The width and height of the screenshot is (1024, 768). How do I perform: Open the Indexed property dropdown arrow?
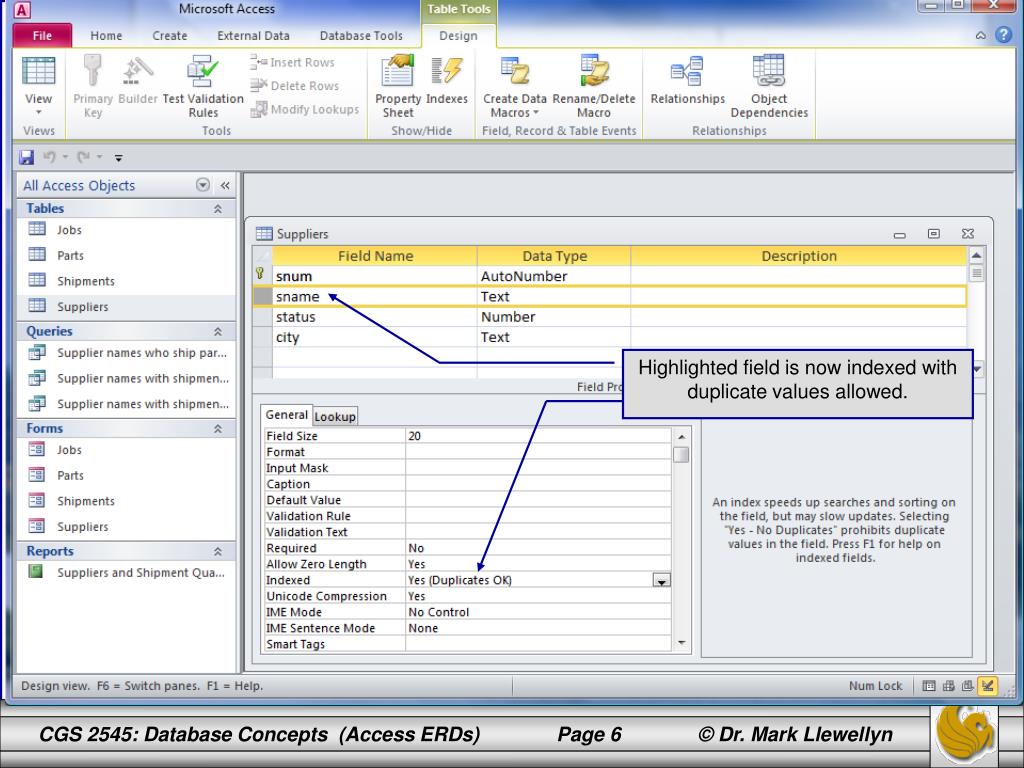[662, 581]
